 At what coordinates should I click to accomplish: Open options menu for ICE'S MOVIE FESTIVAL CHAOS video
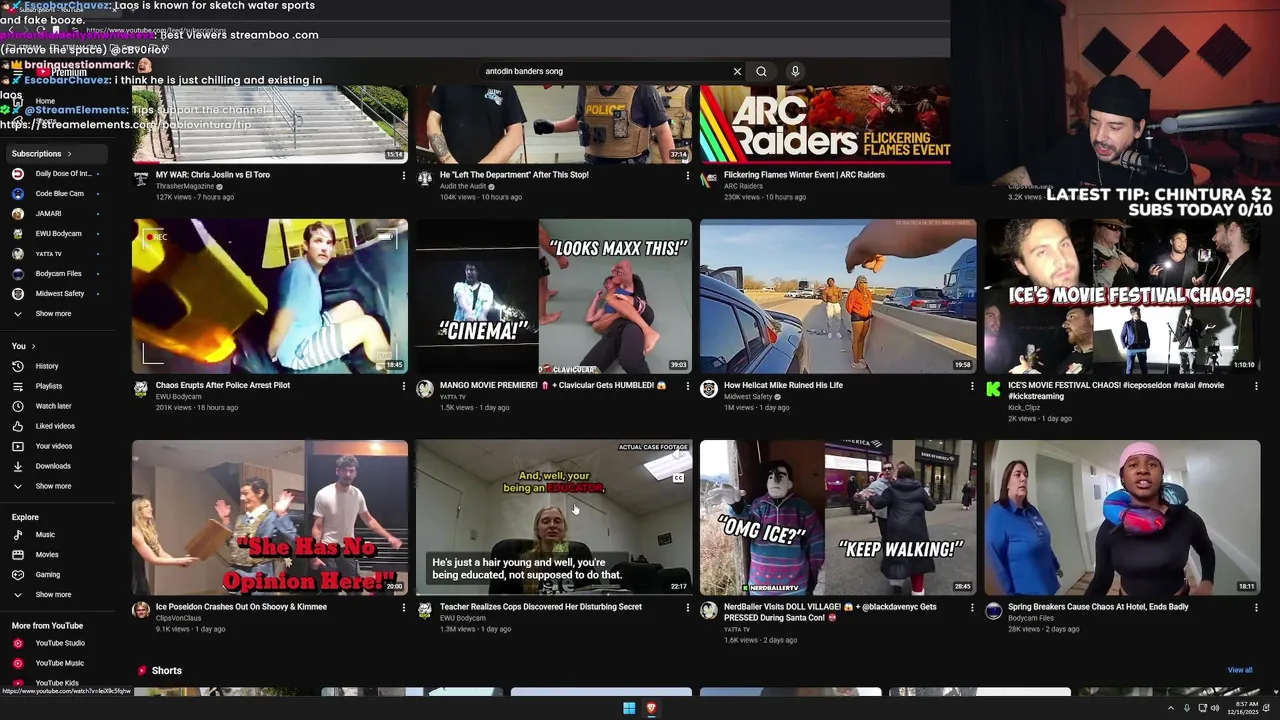(x=1256, y=386)
